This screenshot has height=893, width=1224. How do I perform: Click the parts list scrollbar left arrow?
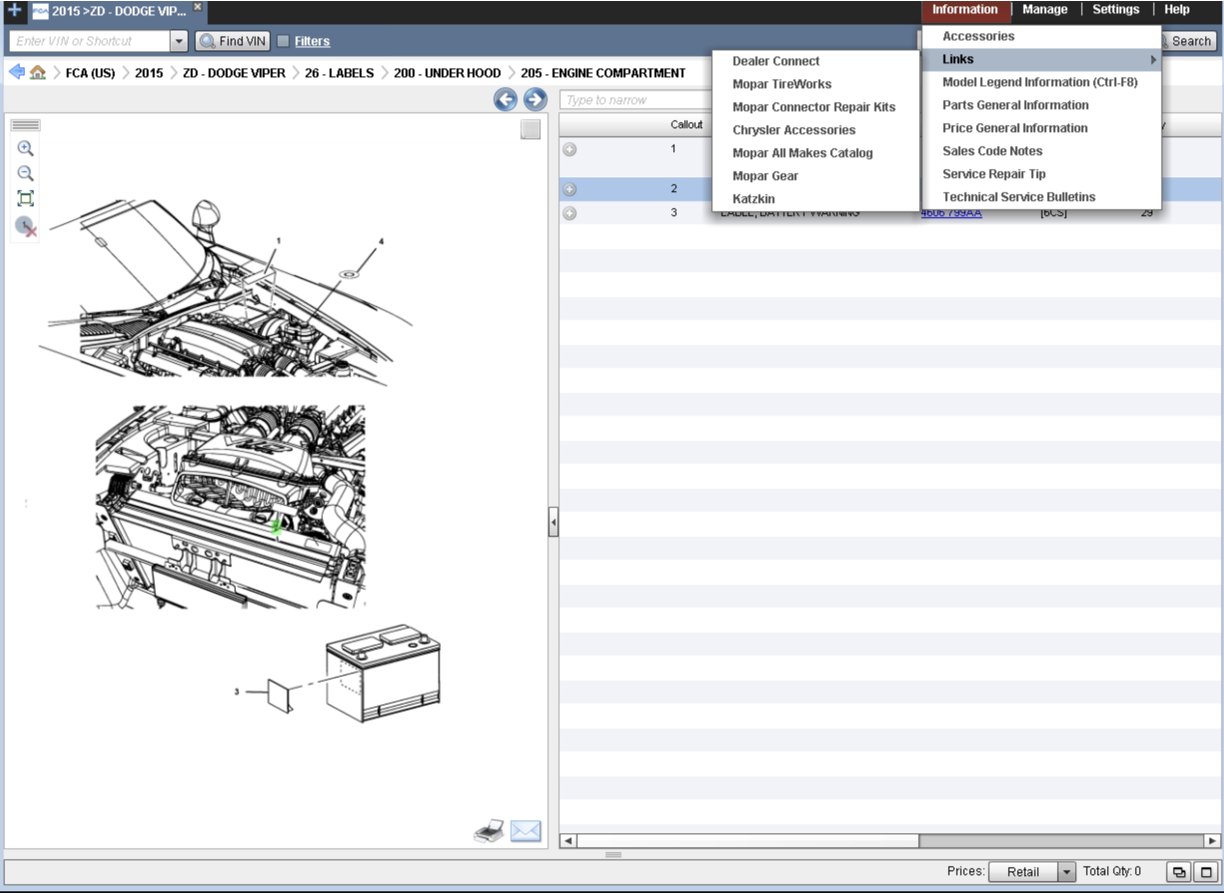tap(568, 841)
